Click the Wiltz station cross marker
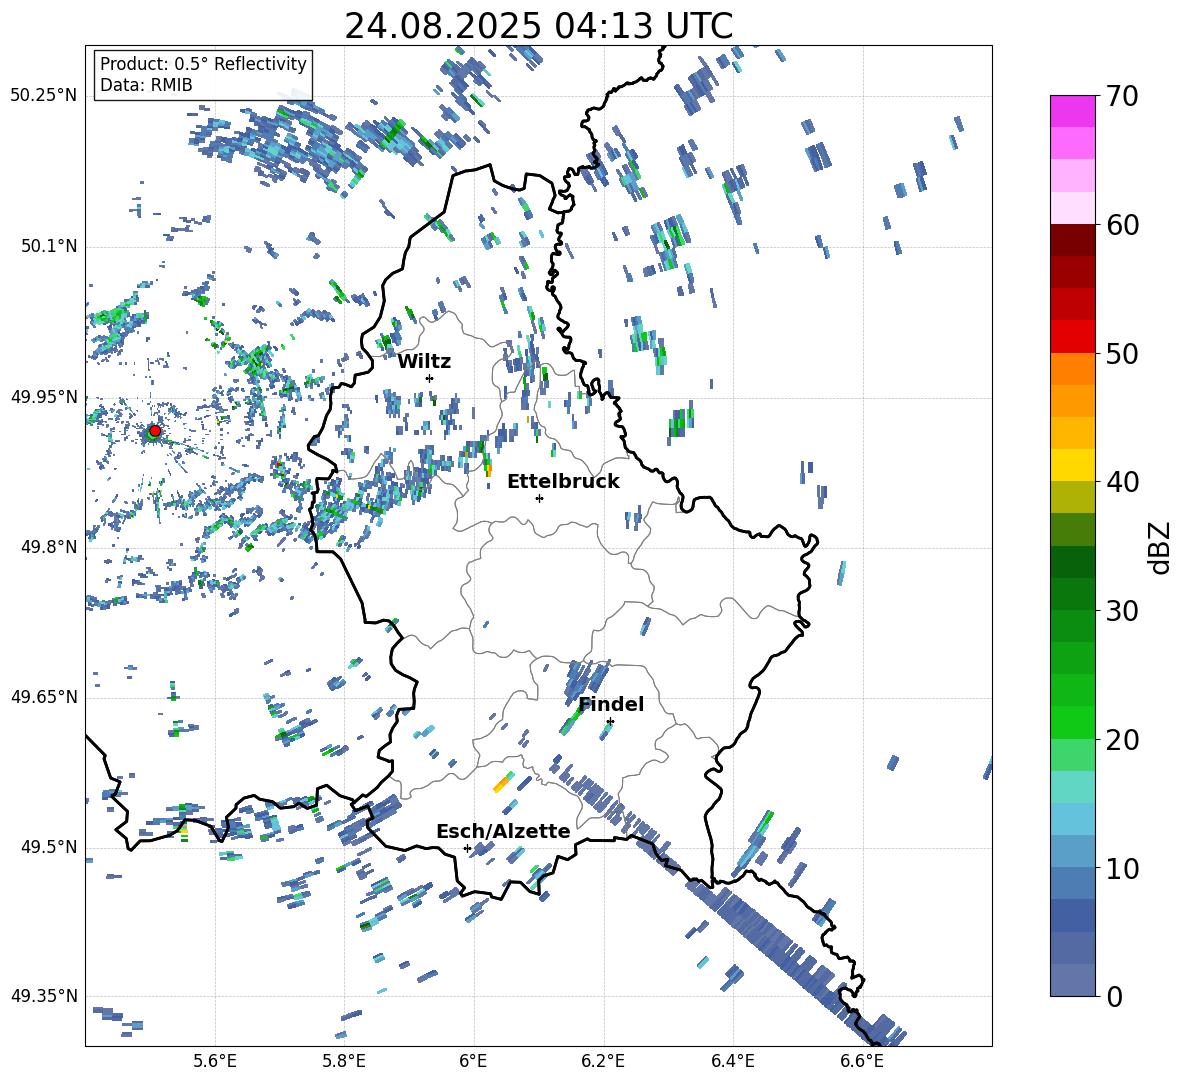 point(429,378)
